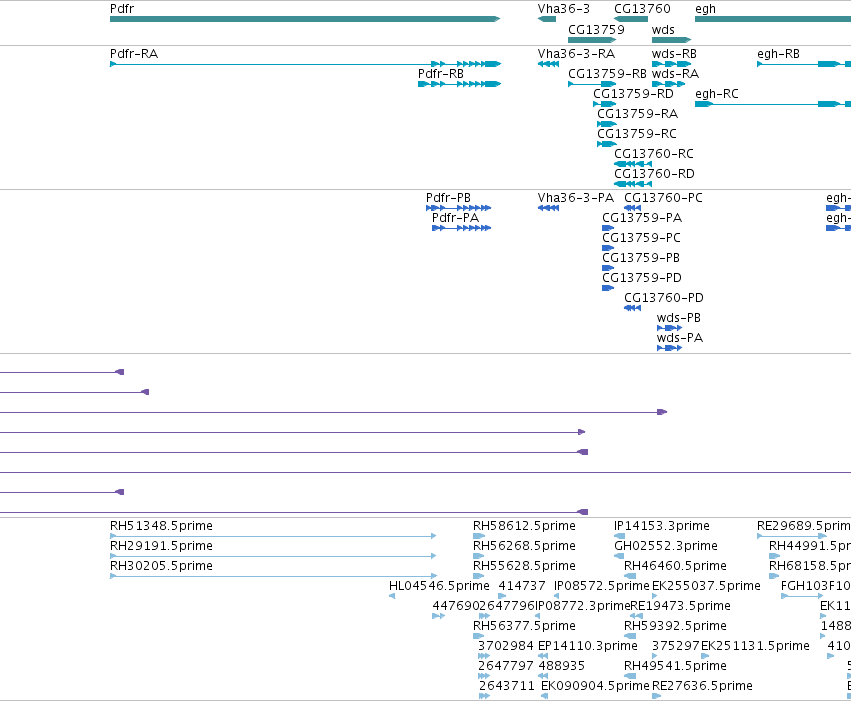The width and height of the screenshot is (851, 701).
Task: Click the RE27636.5prime EST label
Action: pos(702,686)
